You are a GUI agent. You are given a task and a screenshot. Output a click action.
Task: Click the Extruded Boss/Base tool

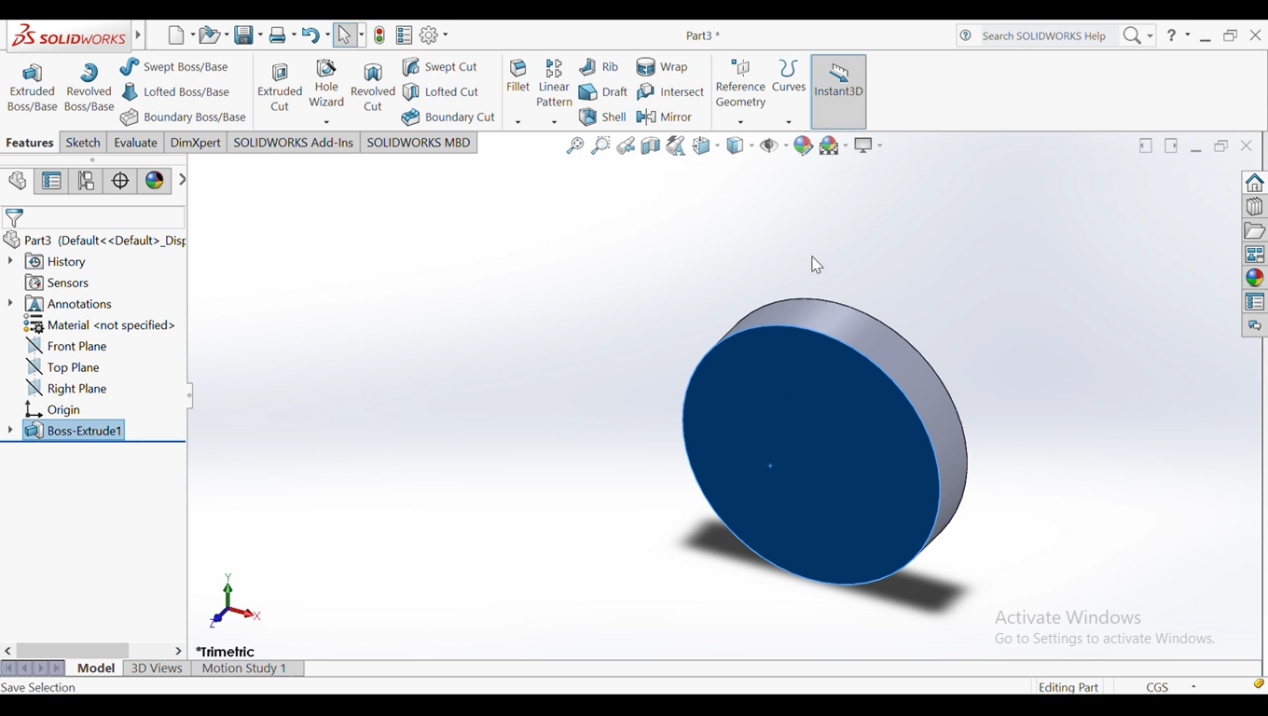coord(32,88)
